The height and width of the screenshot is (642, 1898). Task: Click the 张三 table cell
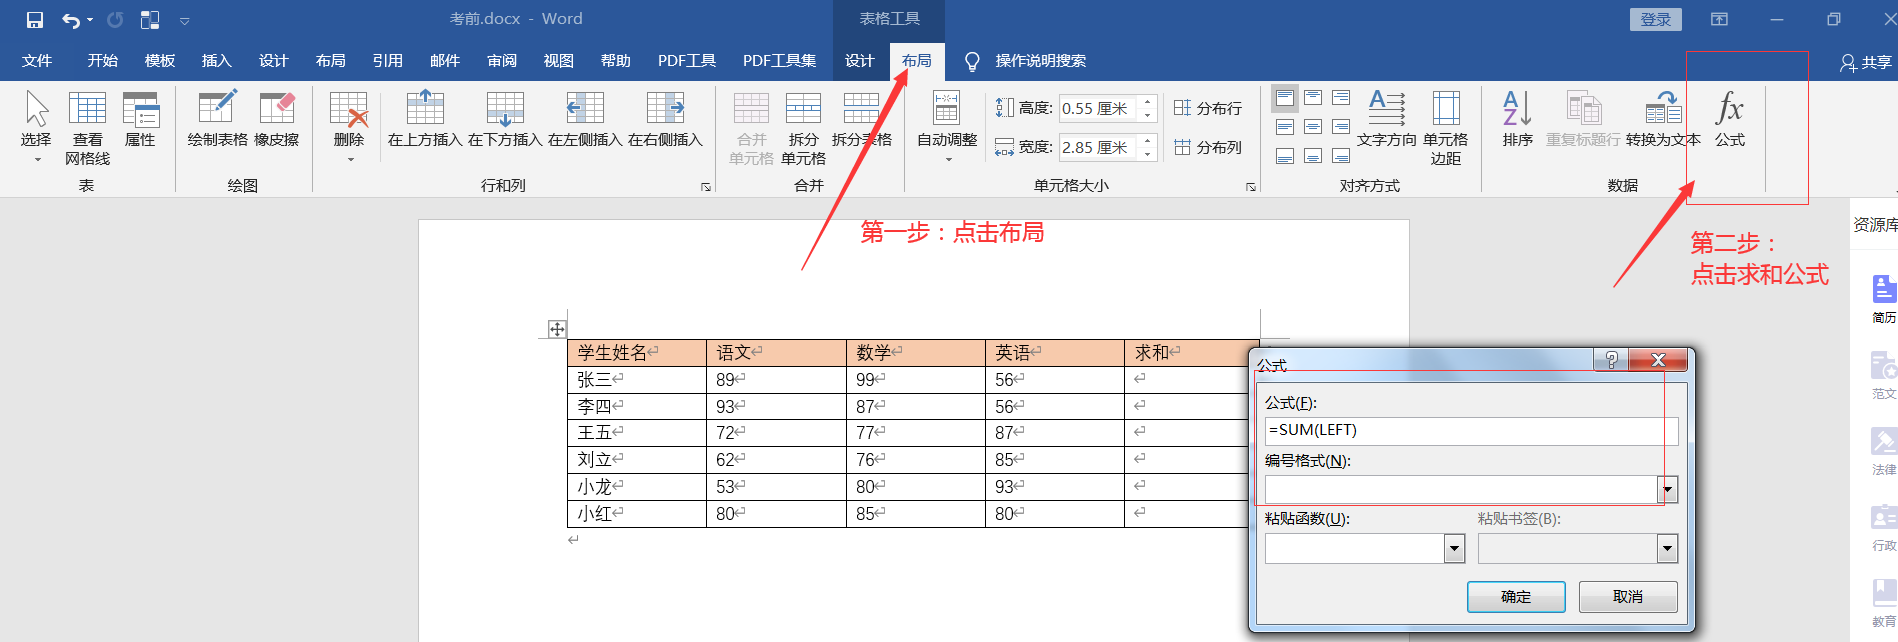coord(637,380)
